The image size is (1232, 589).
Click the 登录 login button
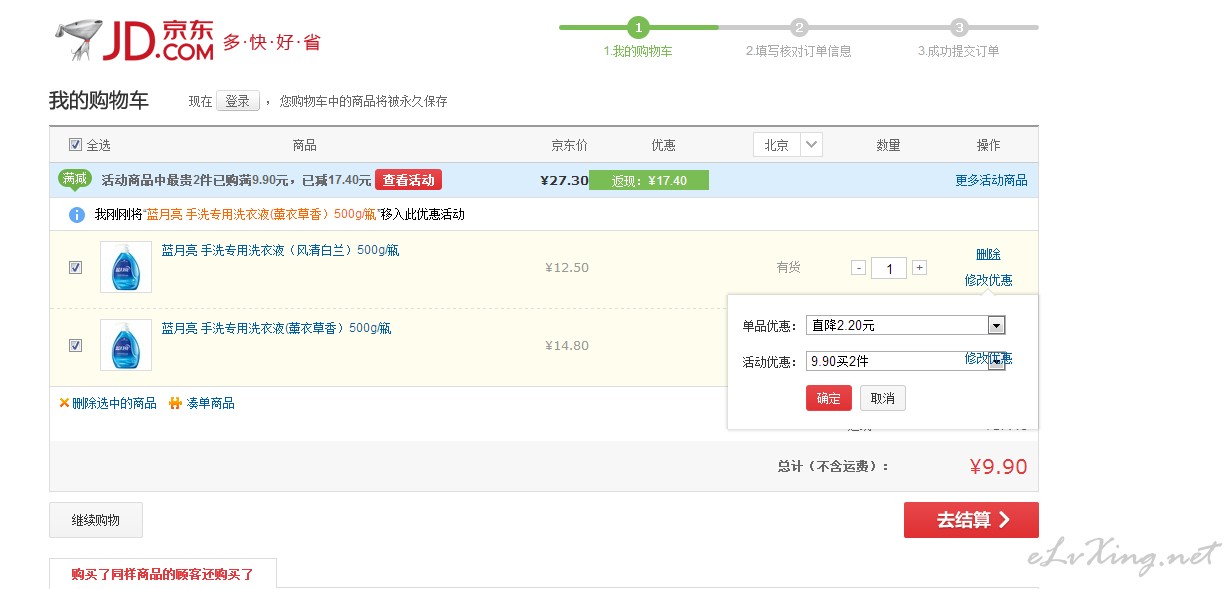point(238,101)
